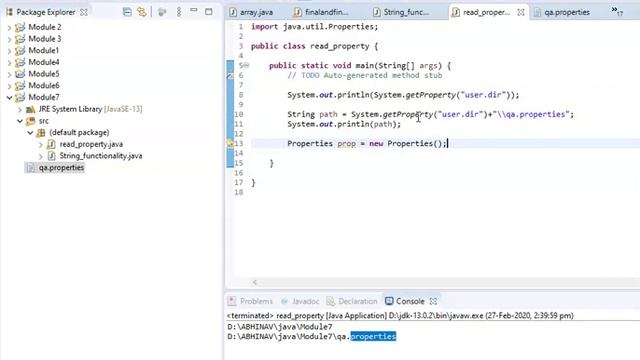Click class name read_property on line 3
This screenshot has width=640, height=360.
[340, 46]
